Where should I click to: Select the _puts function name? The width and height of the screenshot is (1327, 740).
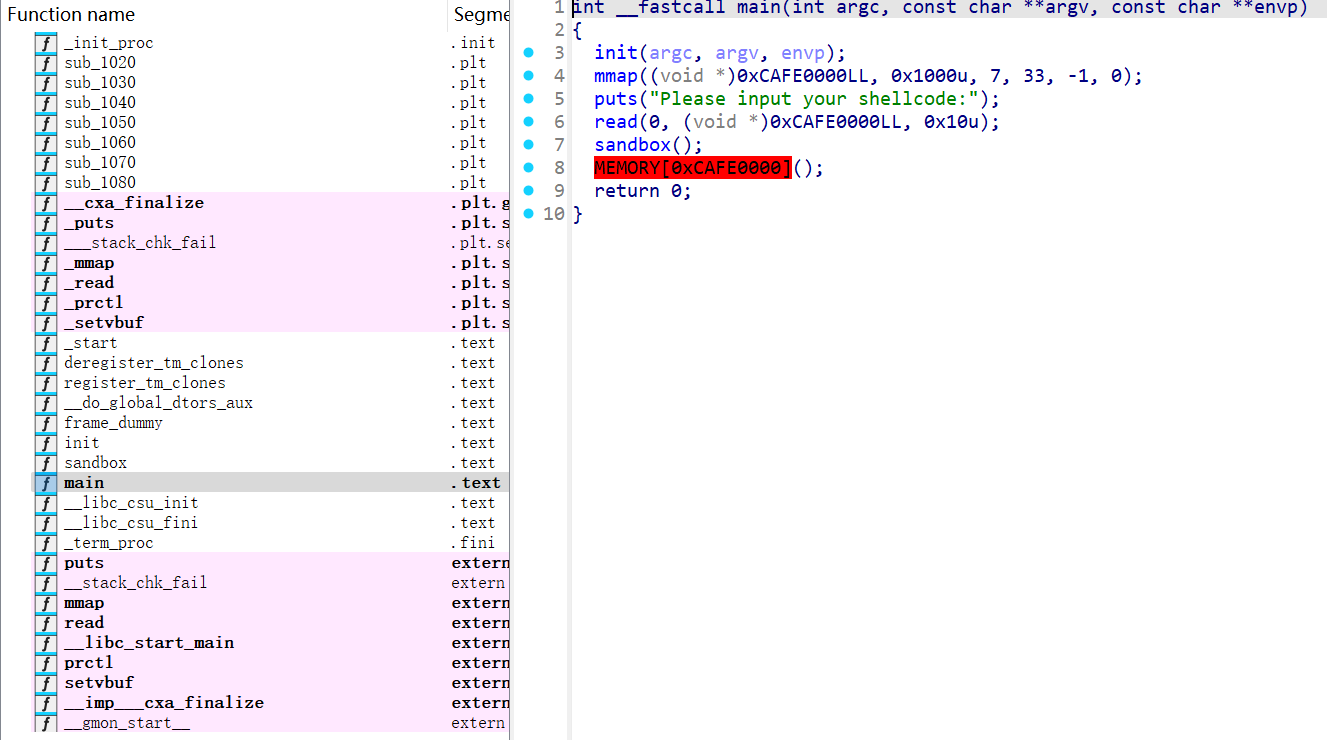click(x=89, y=223)
